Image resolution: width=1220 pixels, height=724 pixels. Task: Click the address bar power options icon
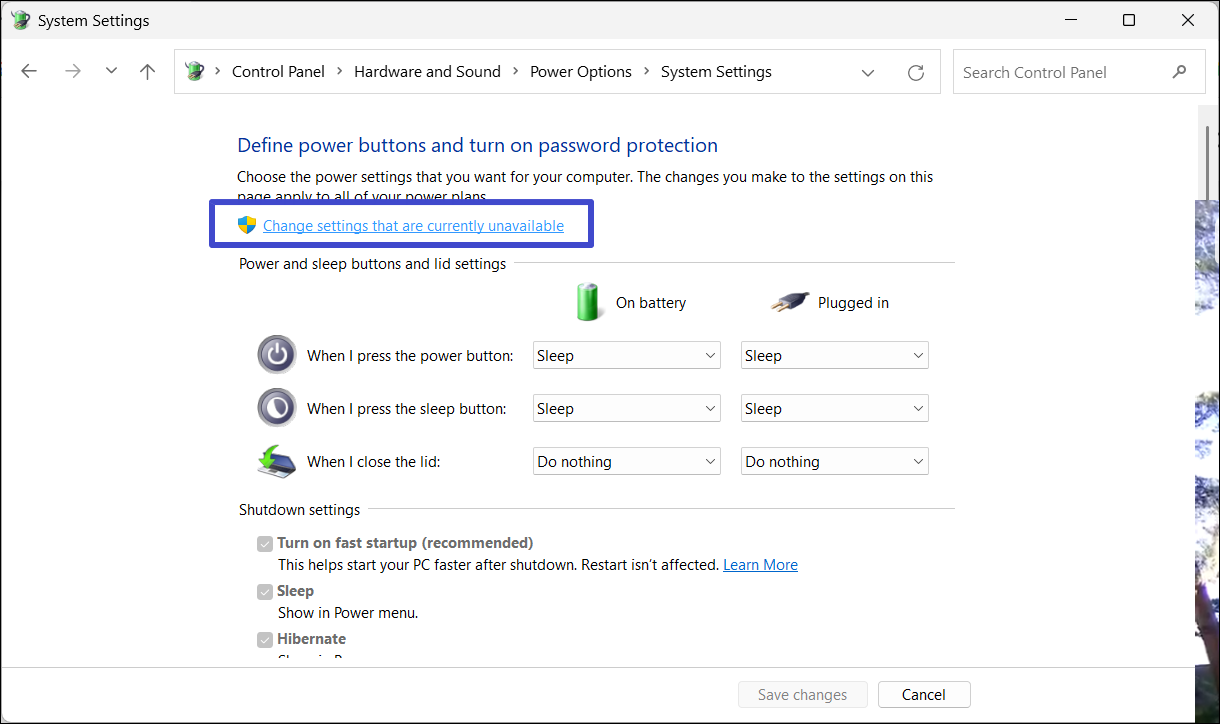pos(195,72)
